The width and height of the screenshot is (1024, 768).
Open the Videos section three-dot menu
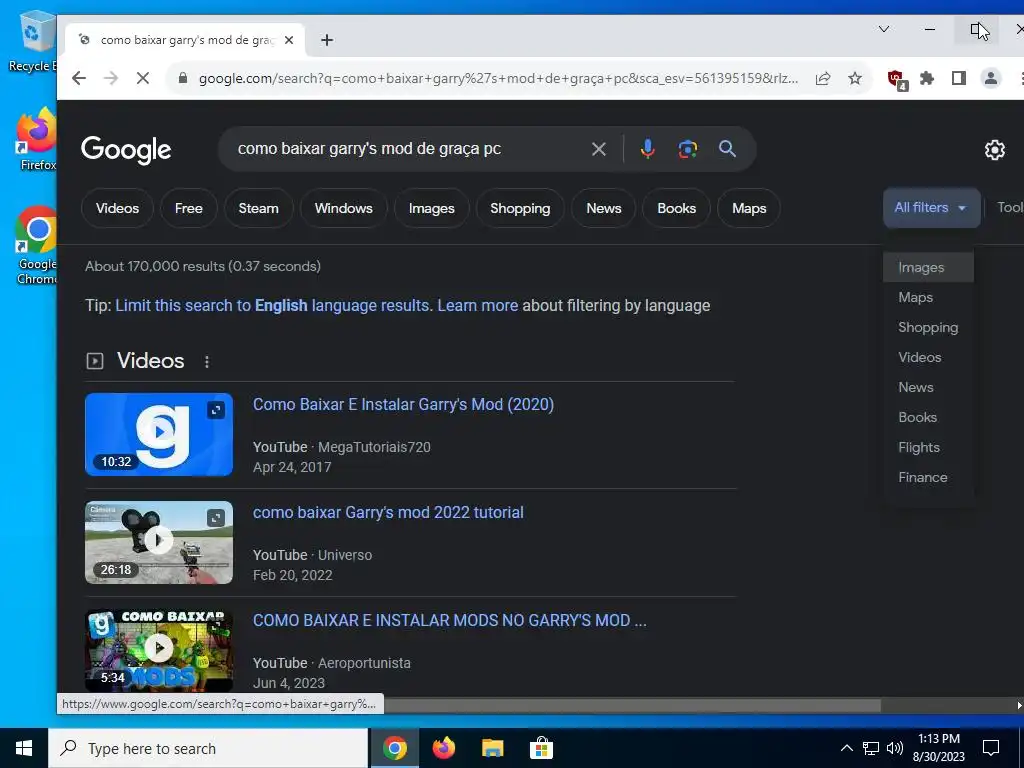[206, 361]
